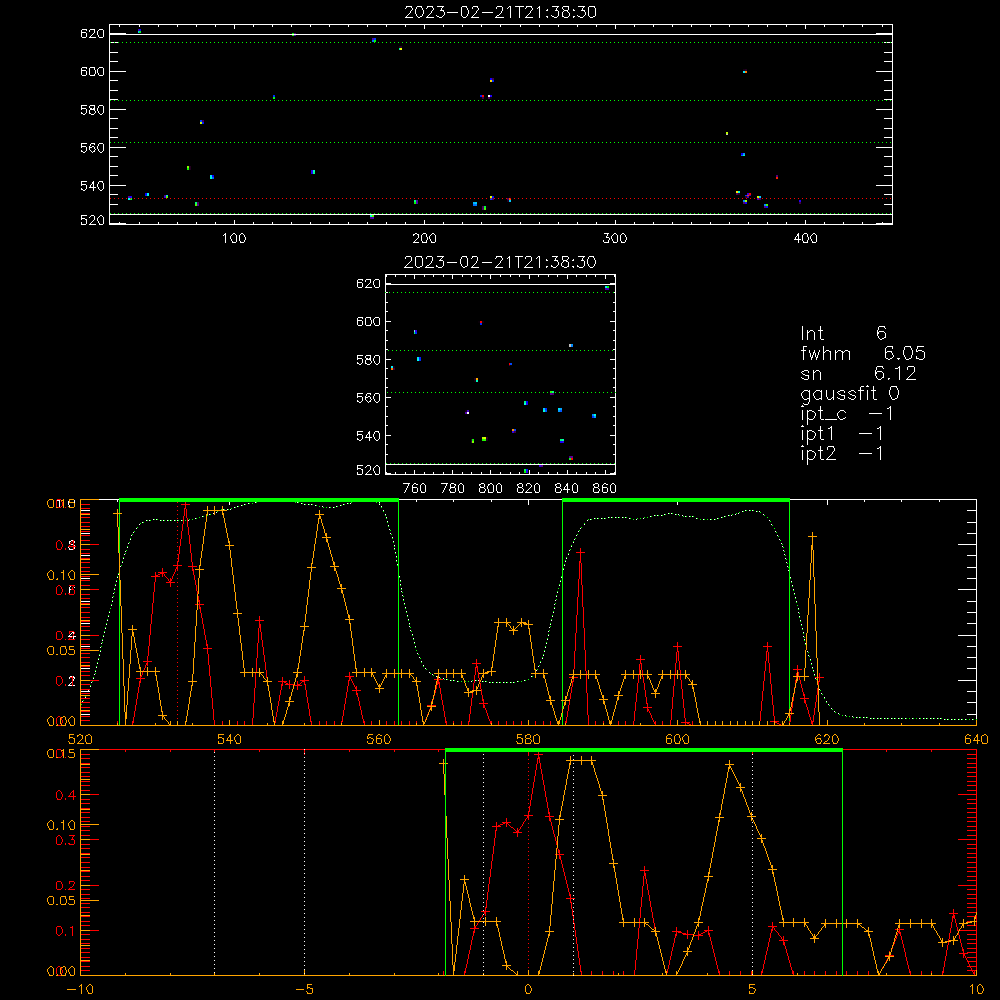Click the green bar above the 585-615 window
The height and width of the screenshot is (1000, 1000).
[x=676, y=501]
